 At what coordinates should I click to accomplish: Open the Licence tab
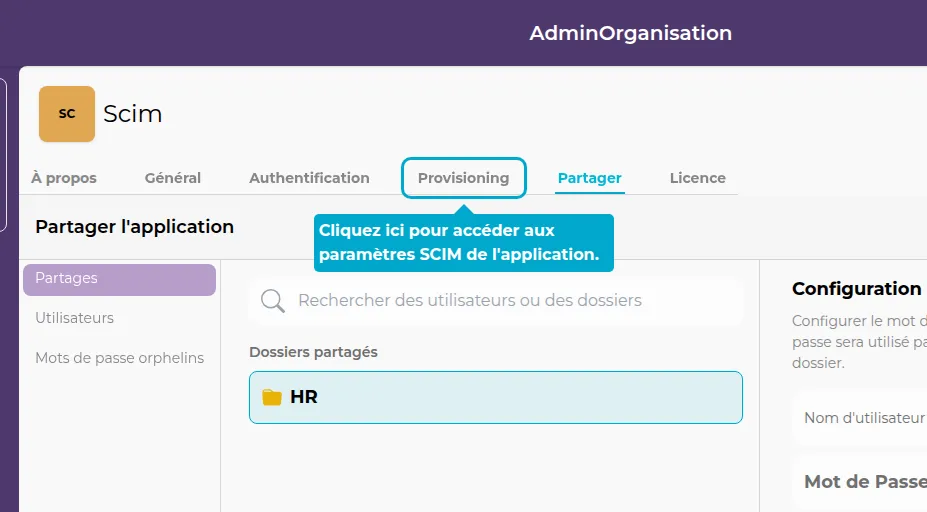[x=697, y=178]
